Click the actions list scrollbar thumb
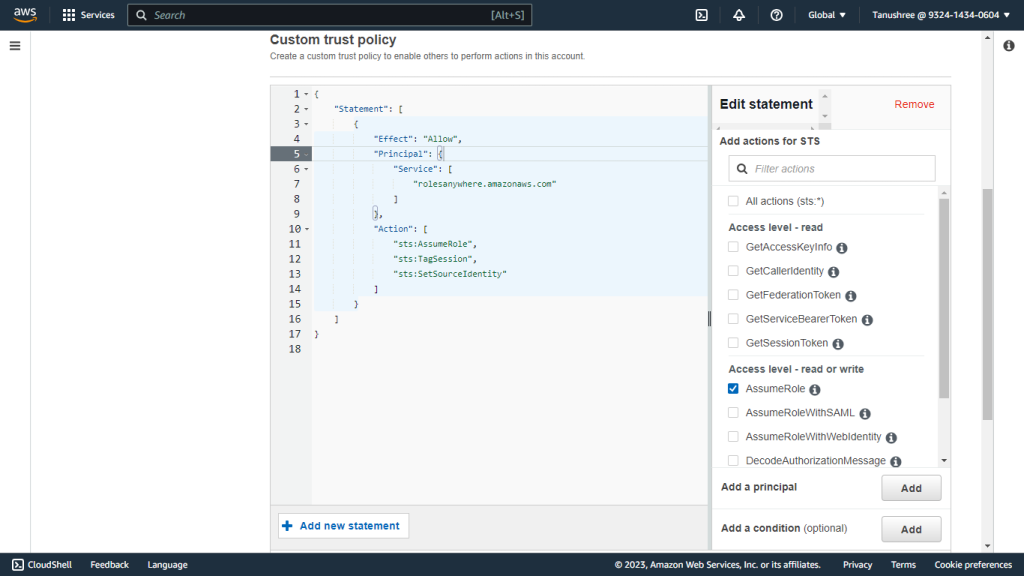Screen dimensions: 1024x576 coord(944,298)
